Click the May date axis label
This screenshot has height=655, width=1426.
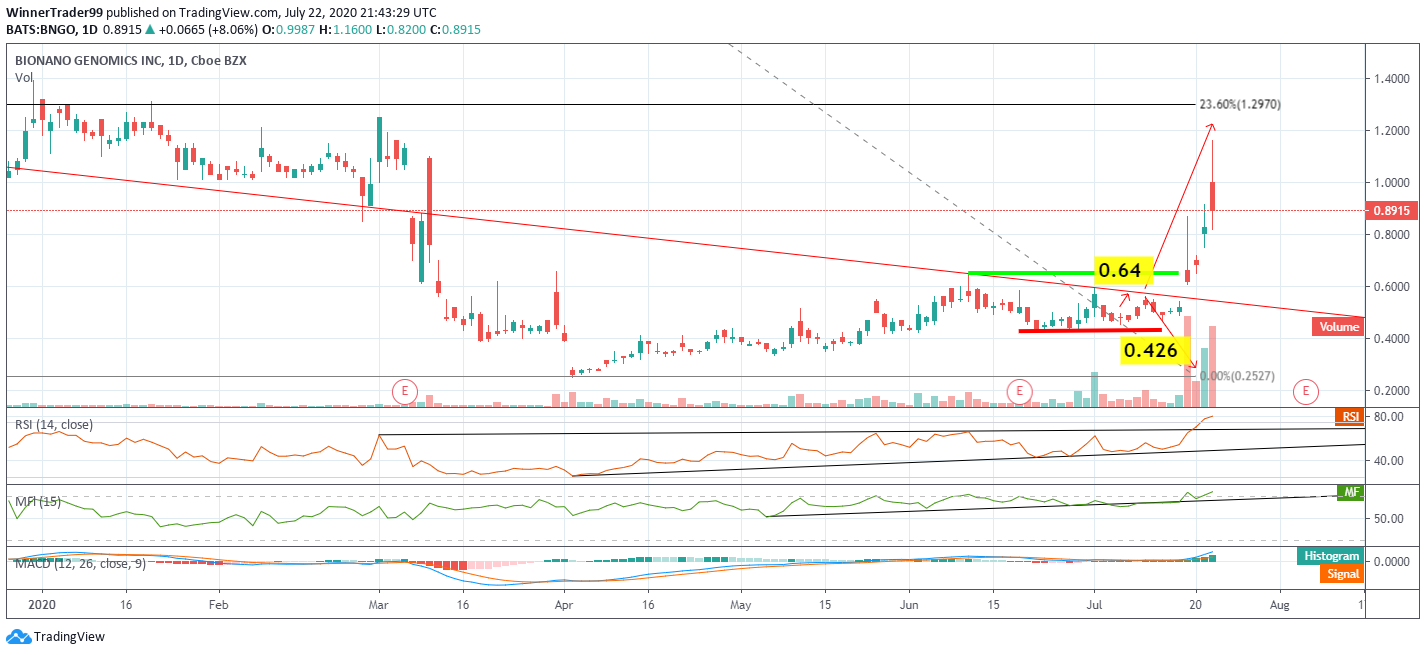(x=740, y=605)
